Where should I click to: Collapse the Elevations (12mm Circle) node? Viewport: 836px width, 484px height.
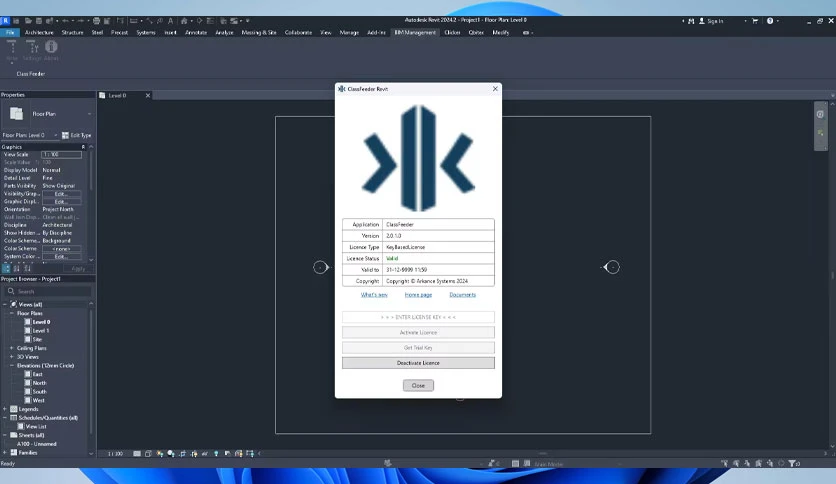[x=12, y=366]
